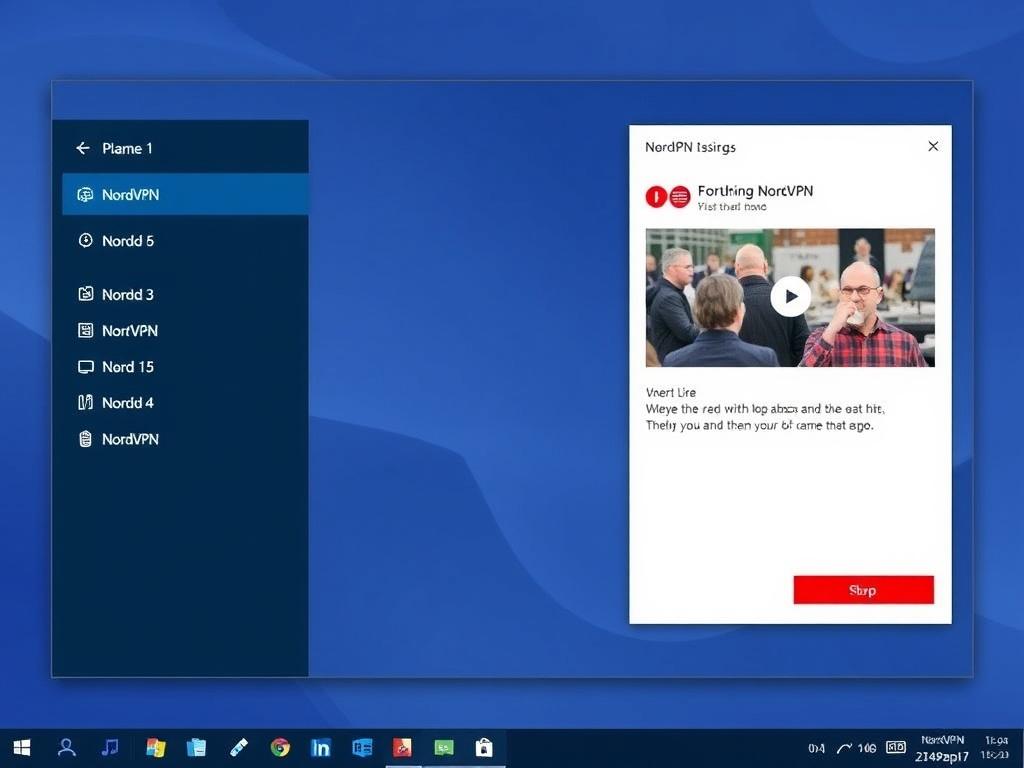Open the store bag icon in taskbar
The image size is (1024, 768).
coord(484,748)
